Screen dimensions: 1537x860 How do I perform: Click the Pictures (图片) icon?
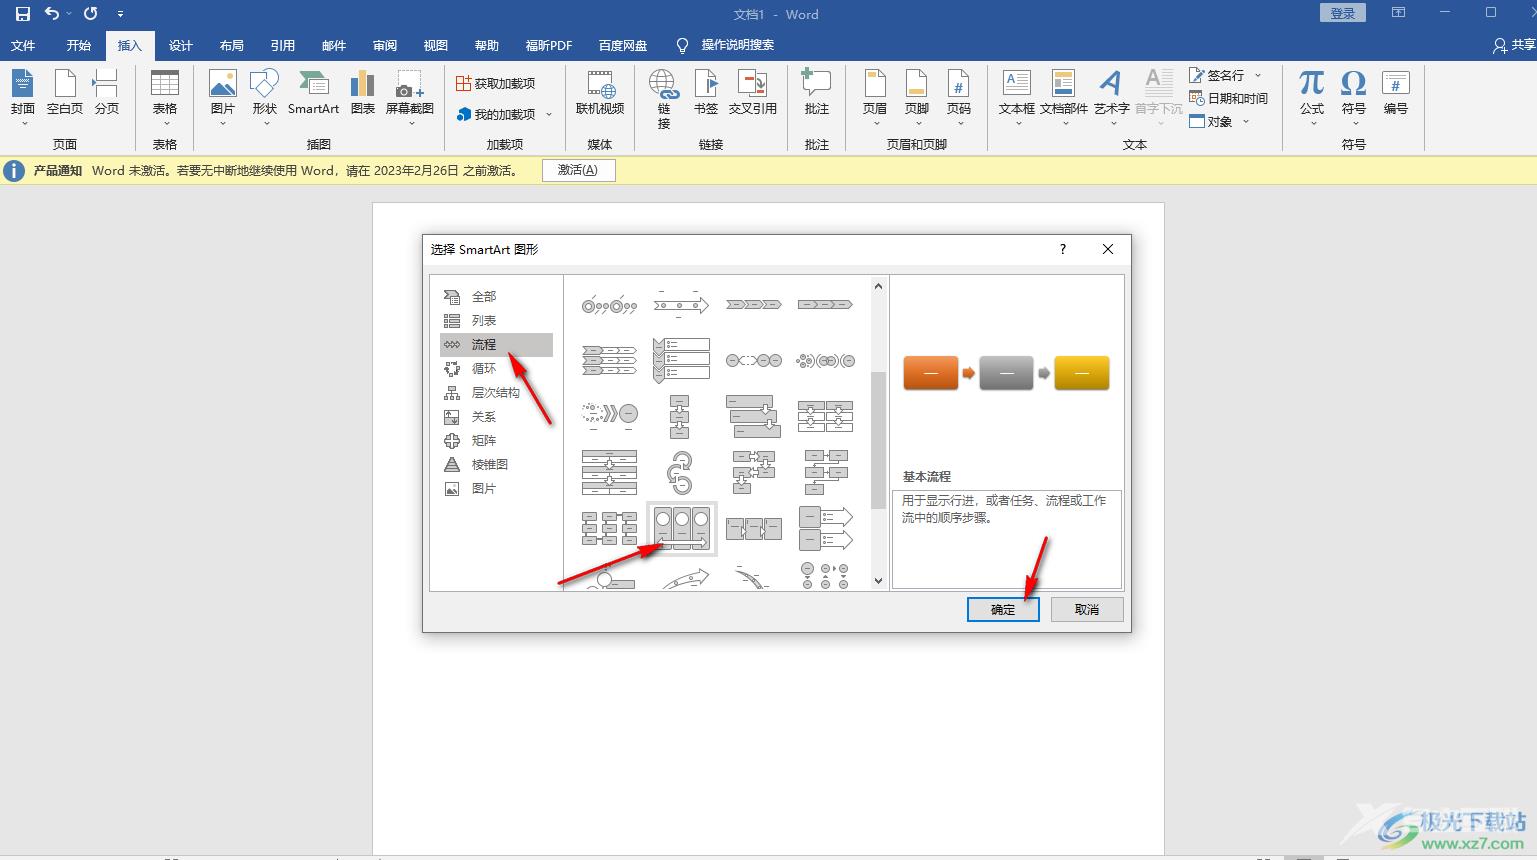point(222,97)
